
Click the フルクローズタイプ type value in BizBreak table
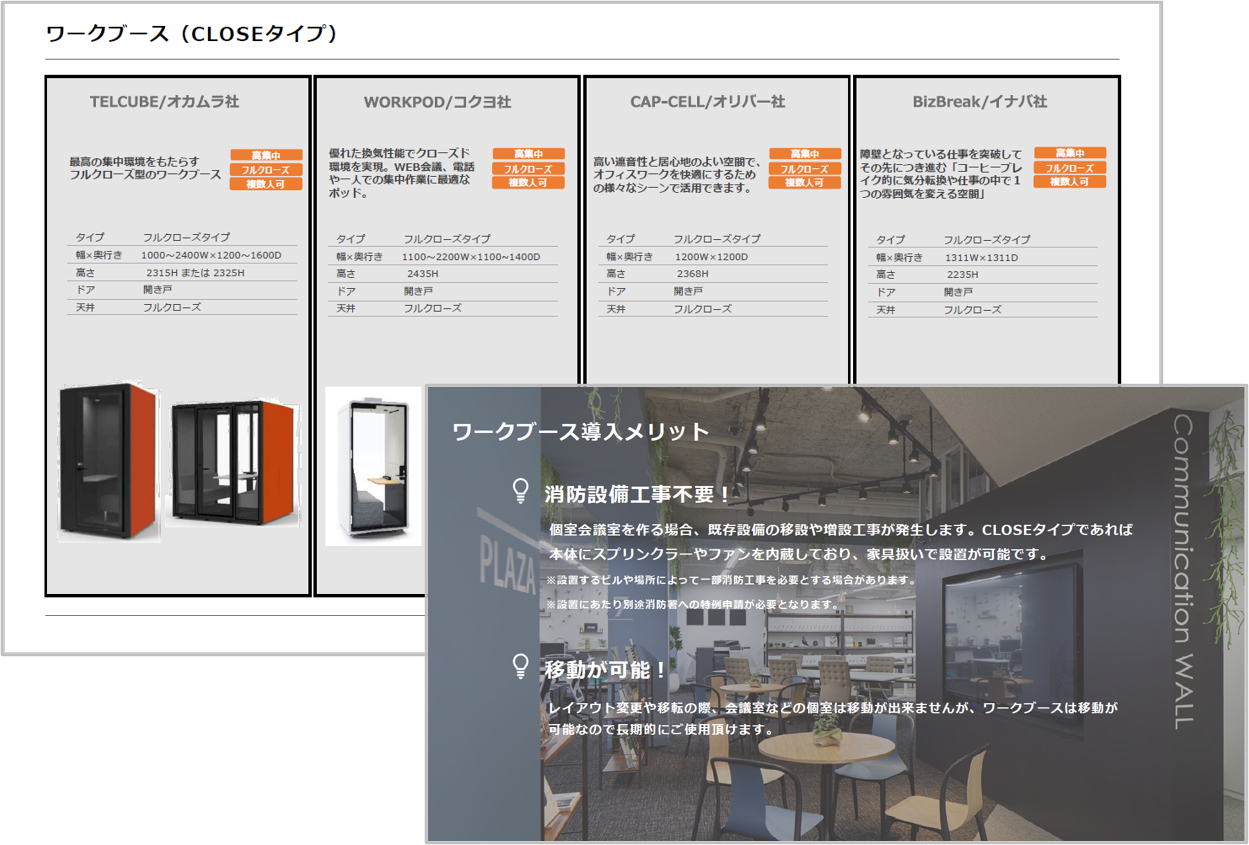tap(987, 240)
